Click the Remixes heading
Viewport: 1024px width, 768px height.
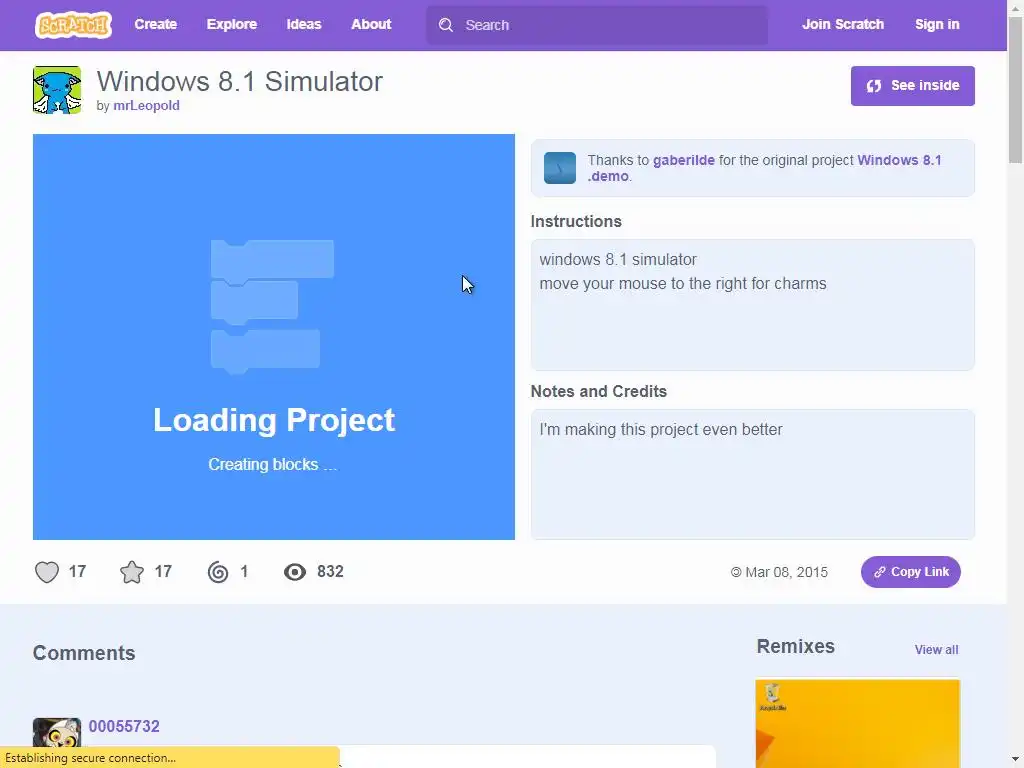(795, 646)
